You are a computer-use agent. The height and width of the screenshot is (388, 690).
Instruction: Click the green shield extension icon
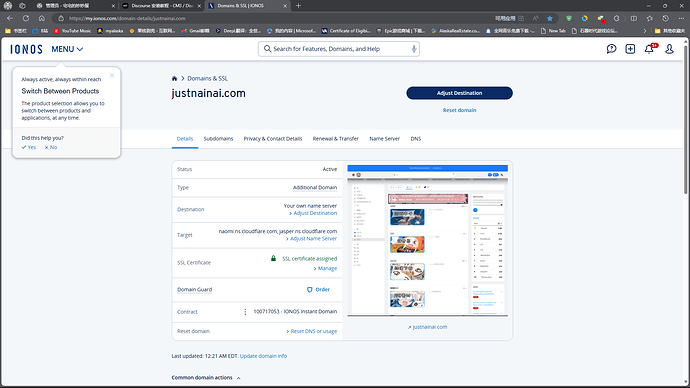[569, 18]
